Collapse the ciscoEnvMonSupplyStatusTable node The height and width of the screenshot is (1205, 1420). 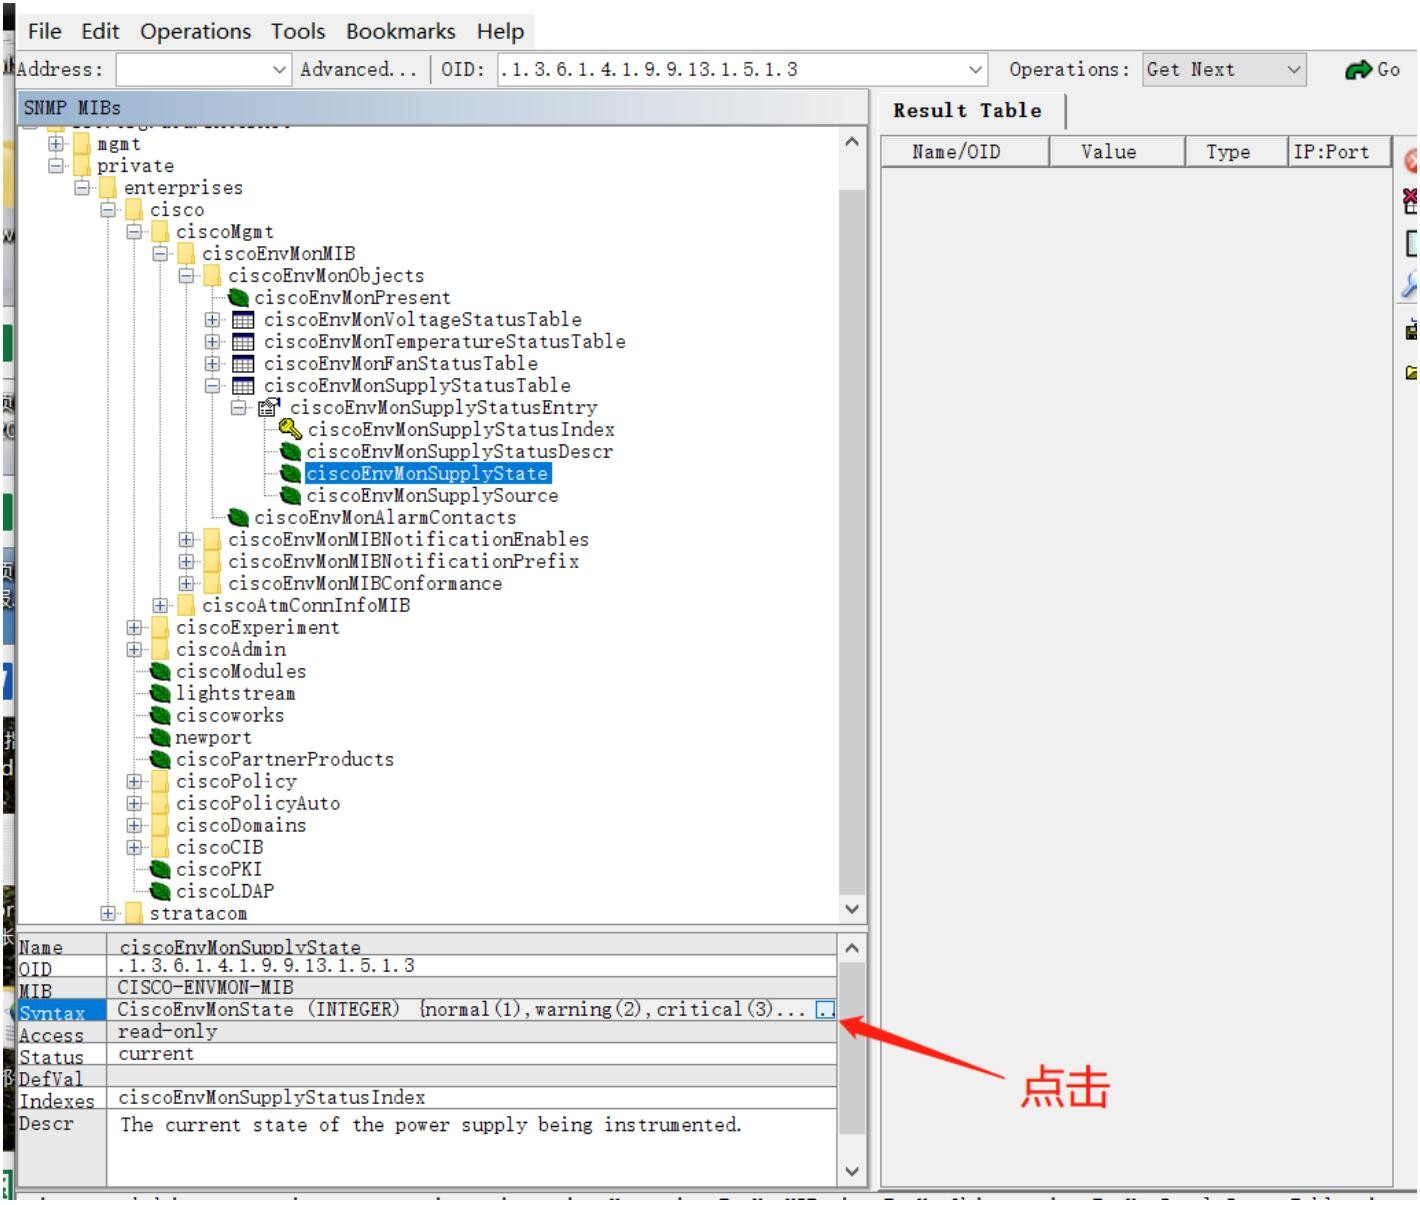point(212,386)
